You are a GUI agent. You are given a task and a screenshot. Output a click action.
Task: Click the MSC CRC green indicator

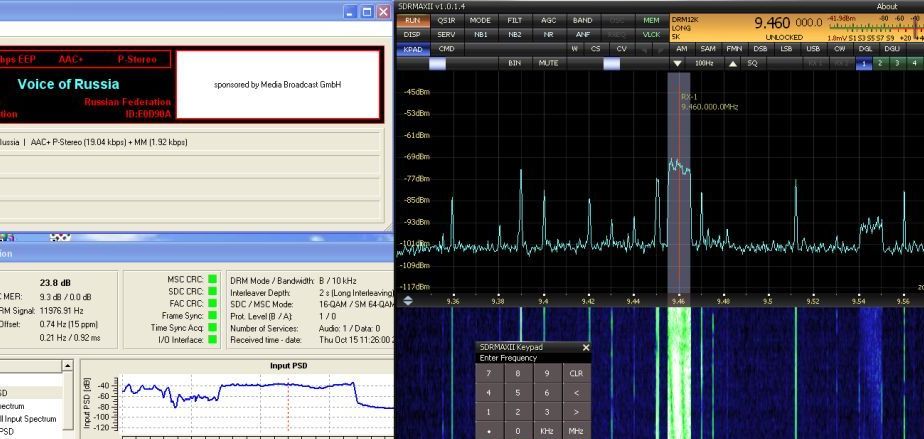tap(212, 277)
